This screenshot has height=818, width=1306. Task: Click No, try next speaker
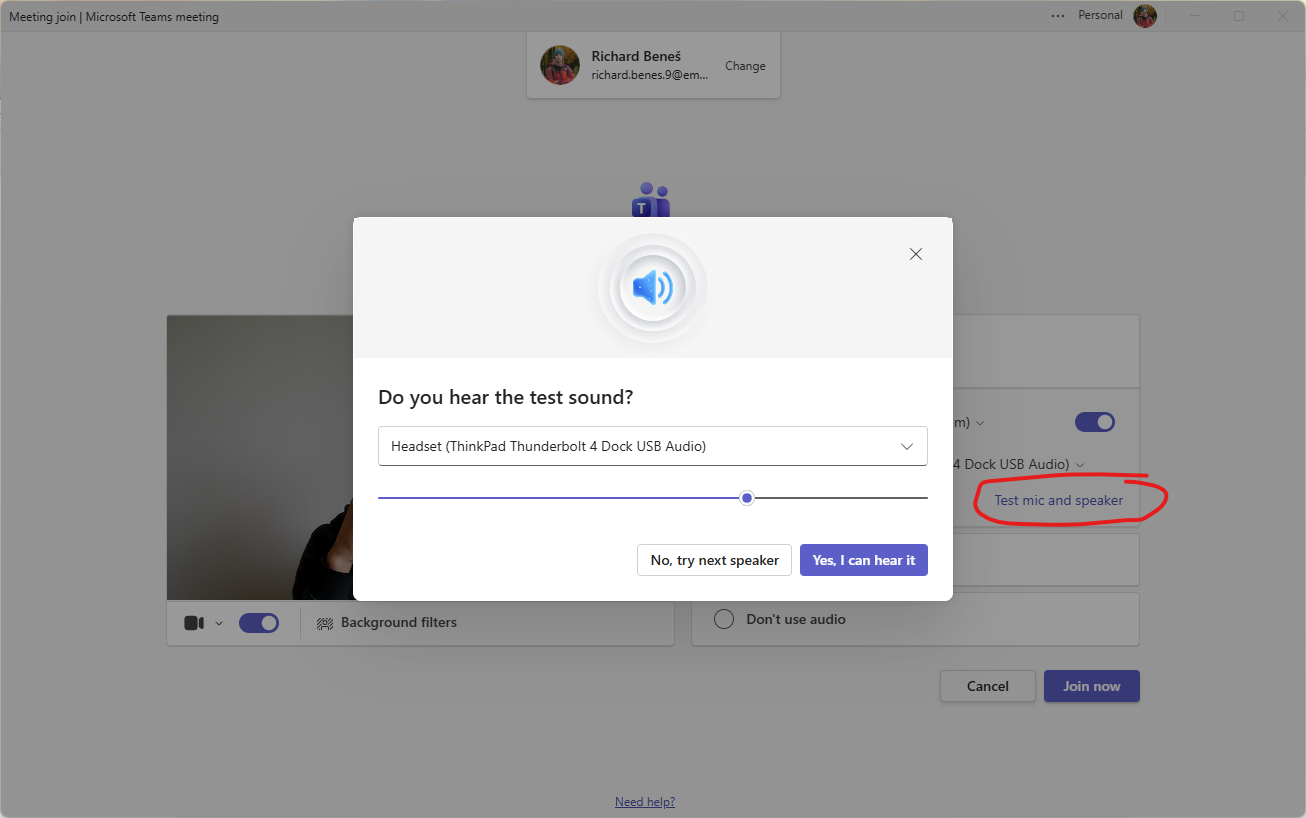(x=714, y=560)
